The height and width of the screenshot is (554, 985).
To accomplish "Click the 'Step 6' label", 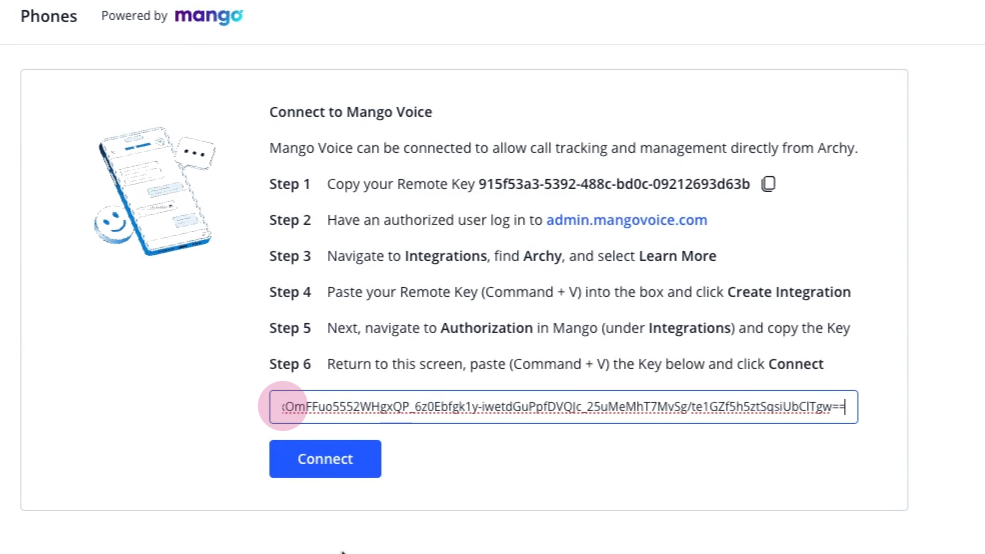I will 290,364.
